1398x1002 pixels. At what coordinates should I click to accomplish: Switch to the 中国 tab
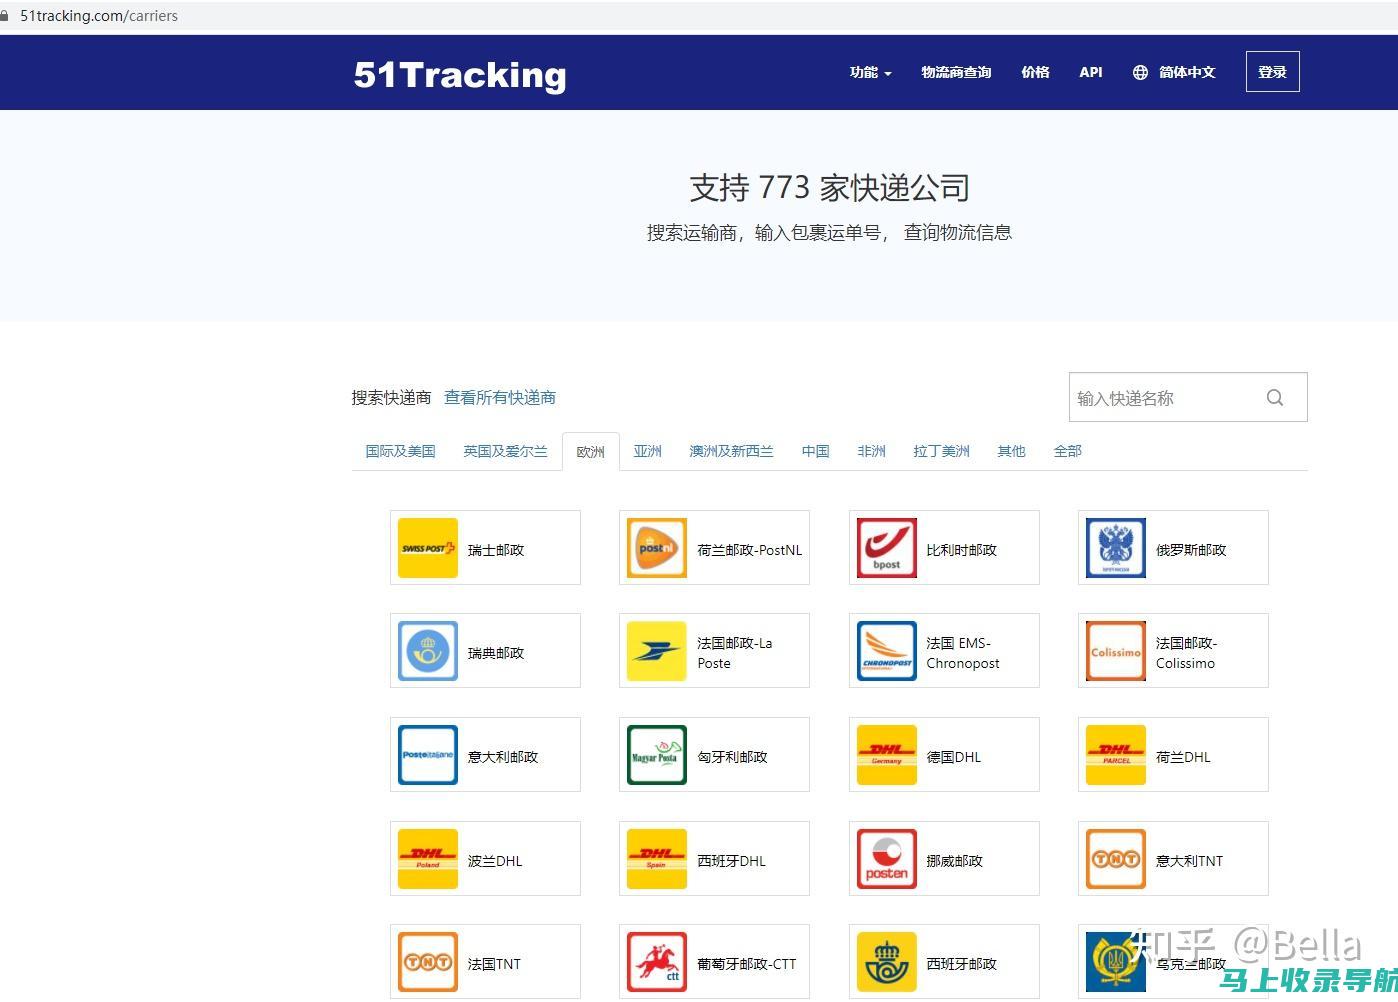point(815,451)
